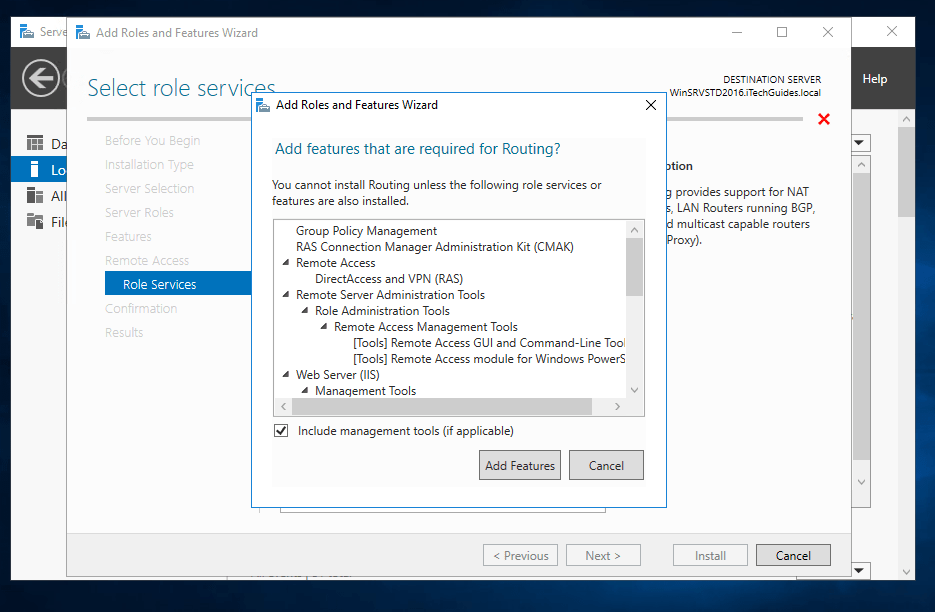This screenshot has width=935, height=612.
Task: Open the Dashboard sidebar icon
Action: [x=35, y=143]
